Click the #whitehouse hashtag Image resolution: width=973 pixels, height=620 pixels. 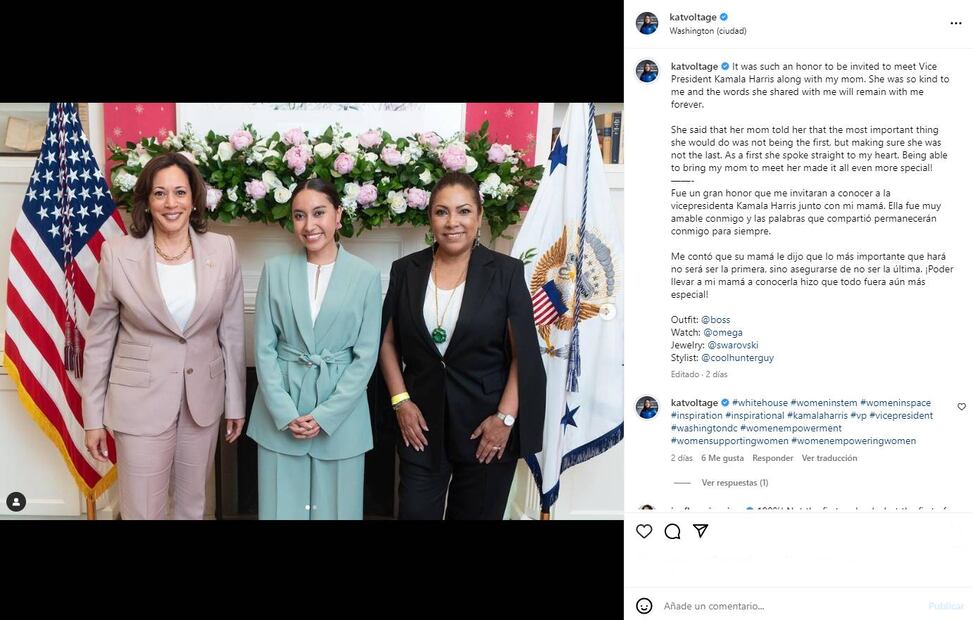[x=760, y=403]
